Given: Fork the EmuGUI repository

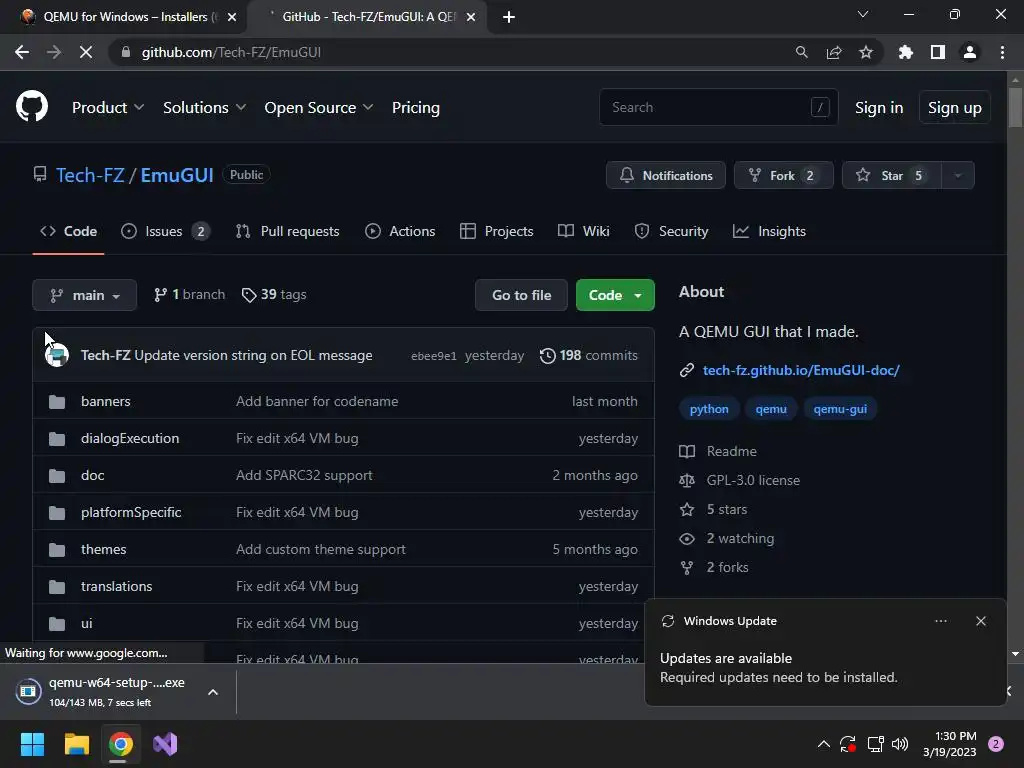Looking at the screenshot, I should 784,175.
